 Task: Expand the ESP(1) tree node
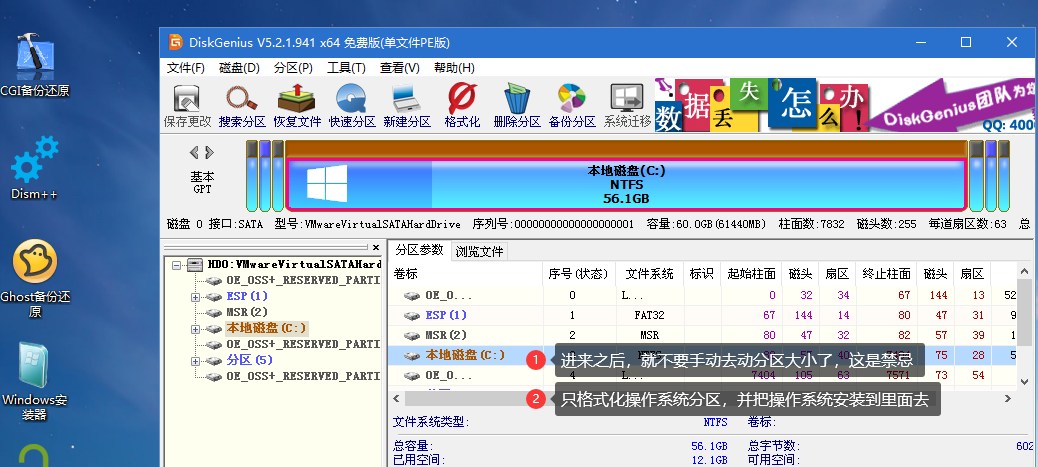[x=195, y=297]
